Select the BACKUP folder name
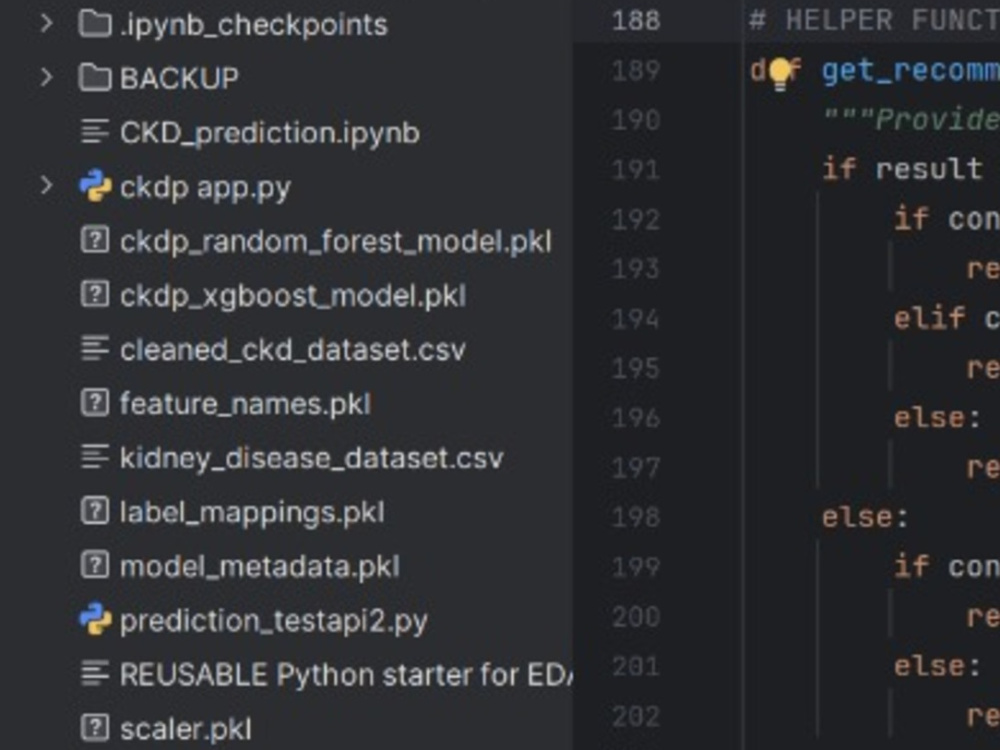 [179, 78]
